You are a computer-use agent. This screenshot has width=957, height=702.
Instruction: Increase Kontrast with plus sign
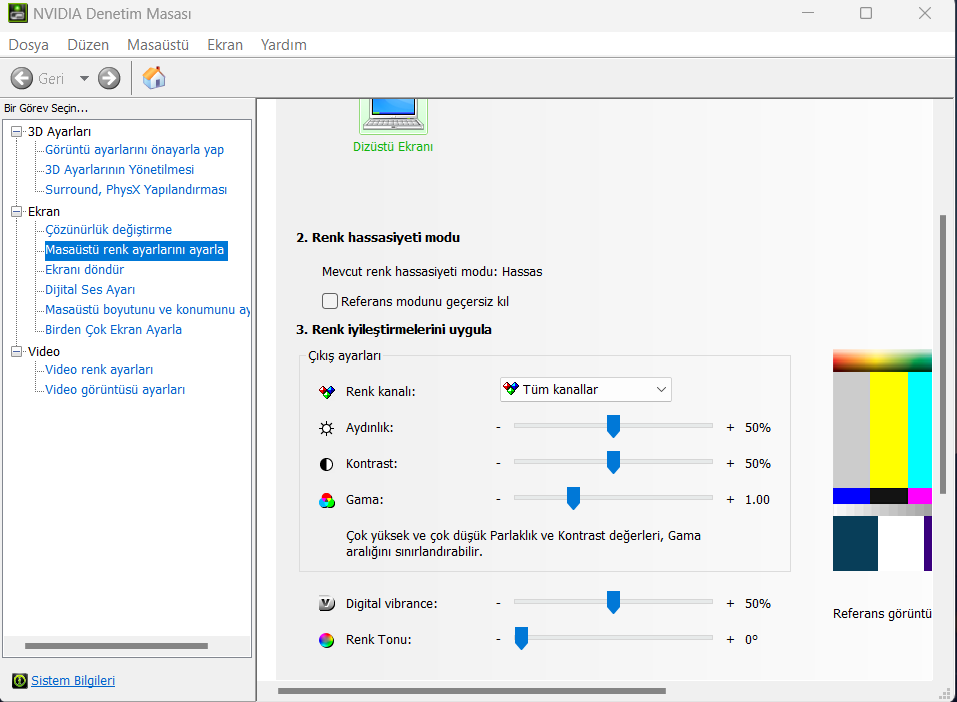click(730, 463)
